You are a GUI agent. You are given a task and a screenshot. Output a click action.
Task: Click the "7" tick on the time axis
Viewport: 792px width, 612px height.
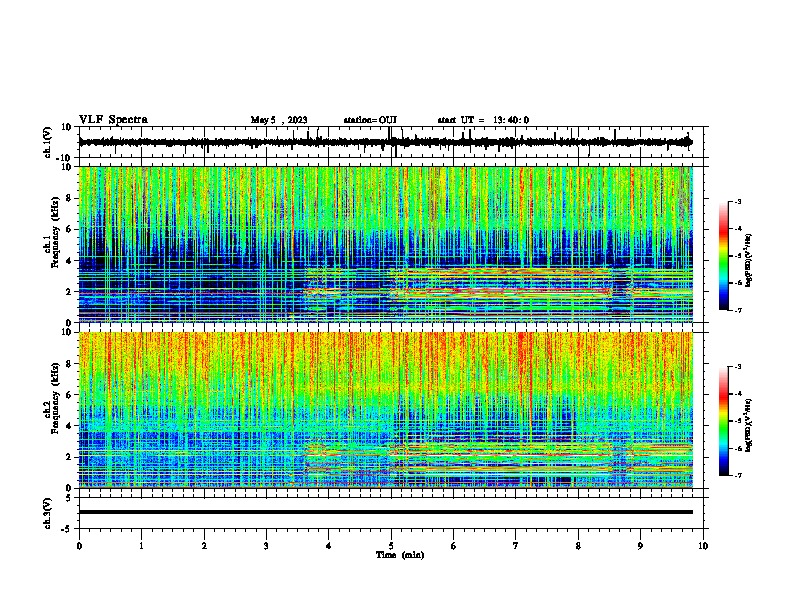[x=516, y=546]
